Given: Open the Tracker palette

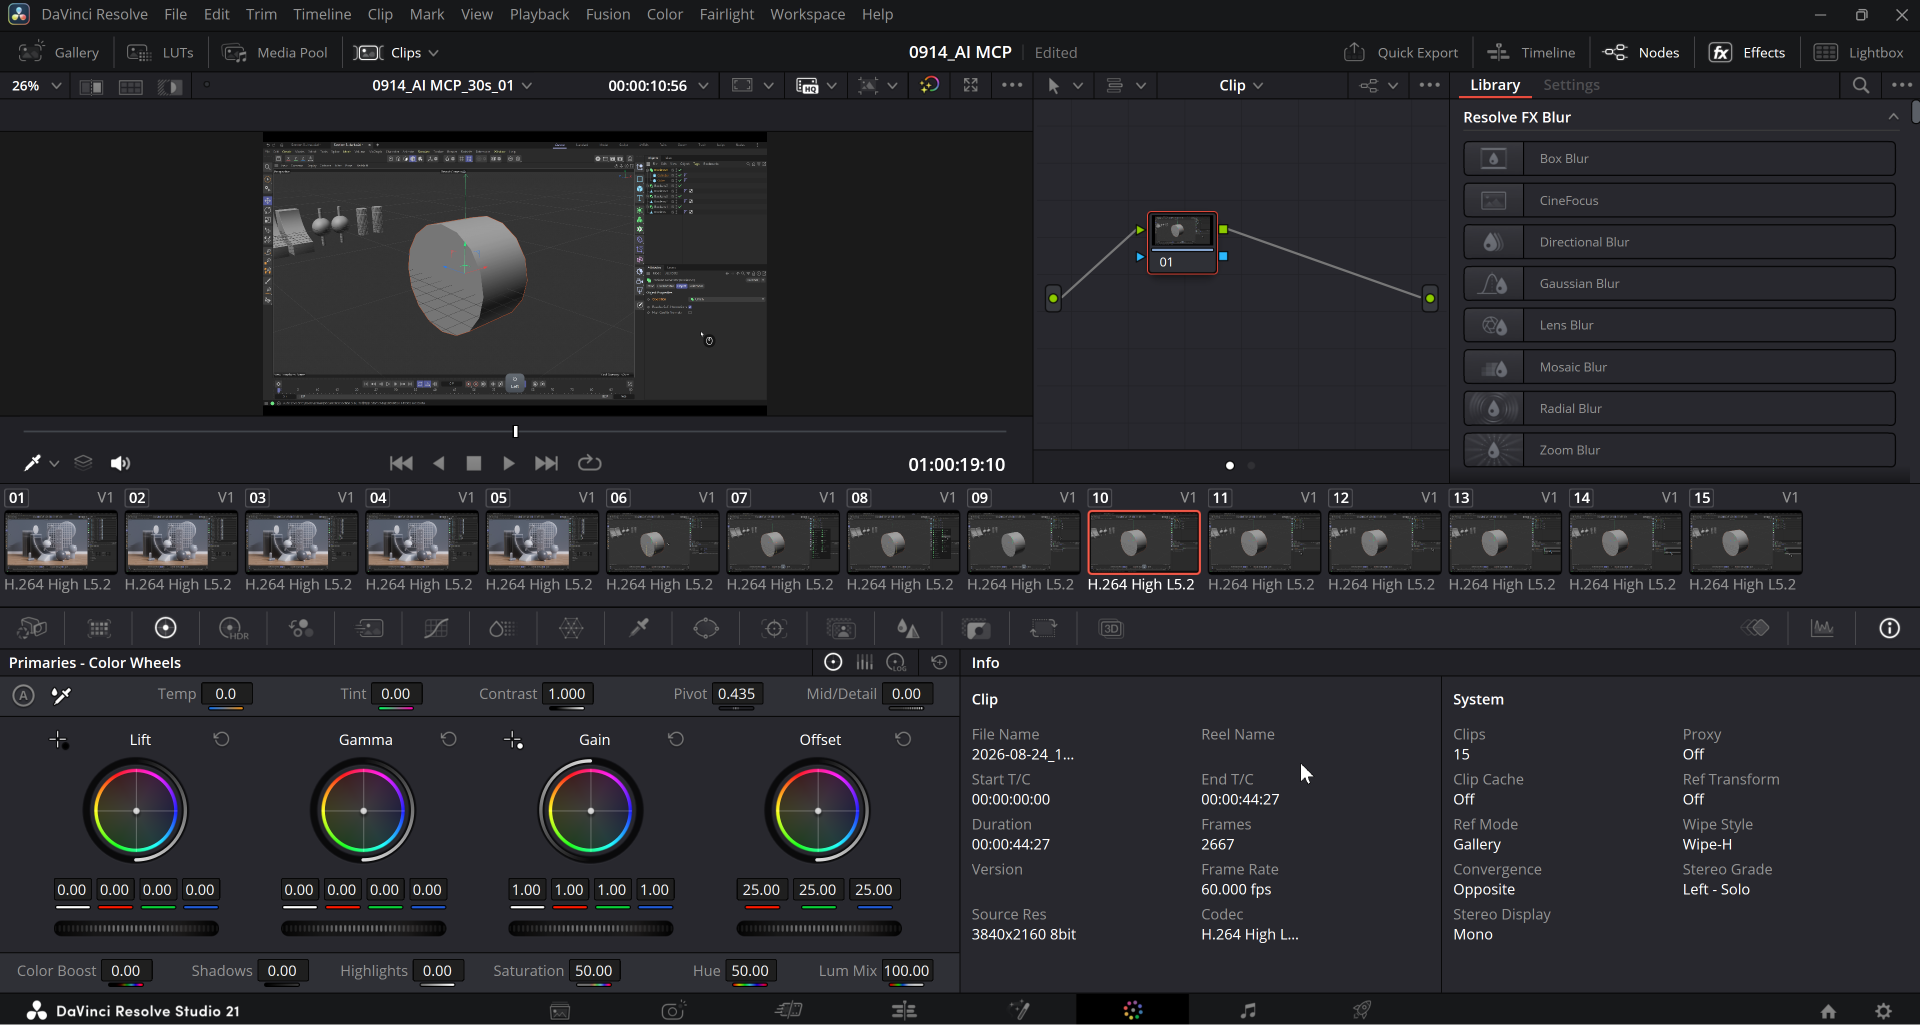Looking at the screenshot, I should click(x=774, y=628).
